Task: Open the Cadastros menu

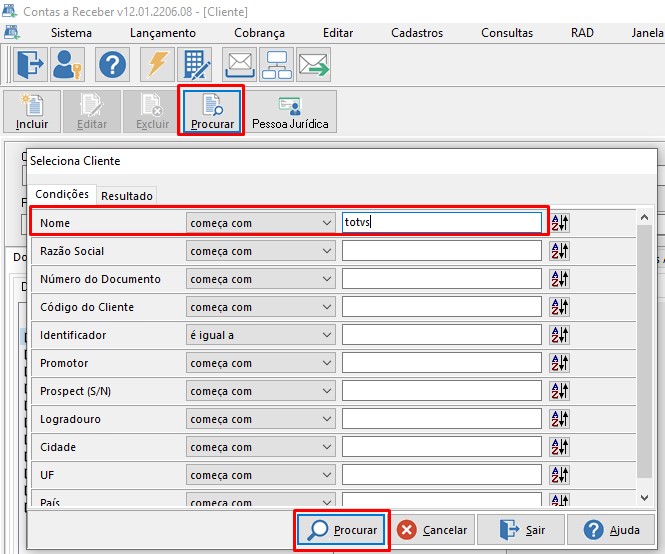Action: [x=417, y=33]
